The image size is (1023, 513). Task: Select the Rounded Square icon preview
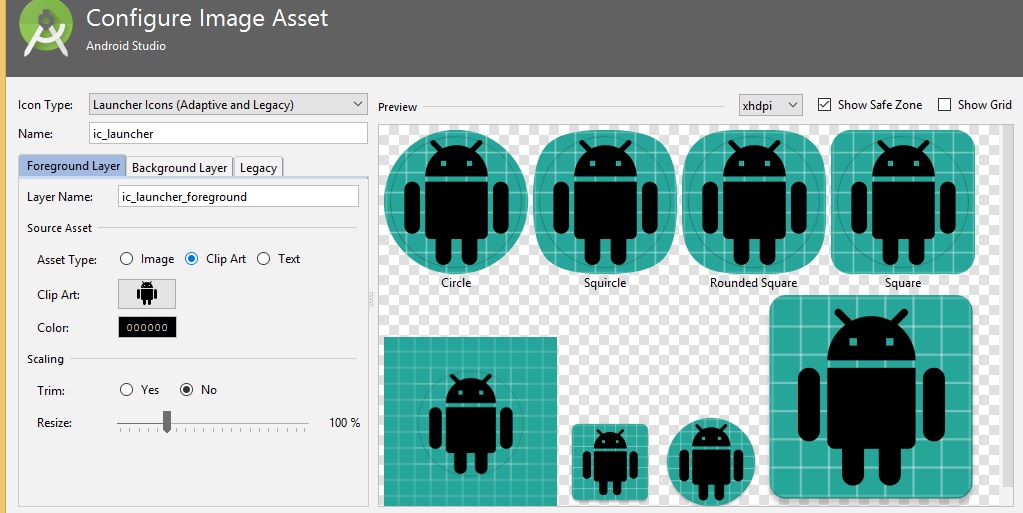click(x=753, y=201)
